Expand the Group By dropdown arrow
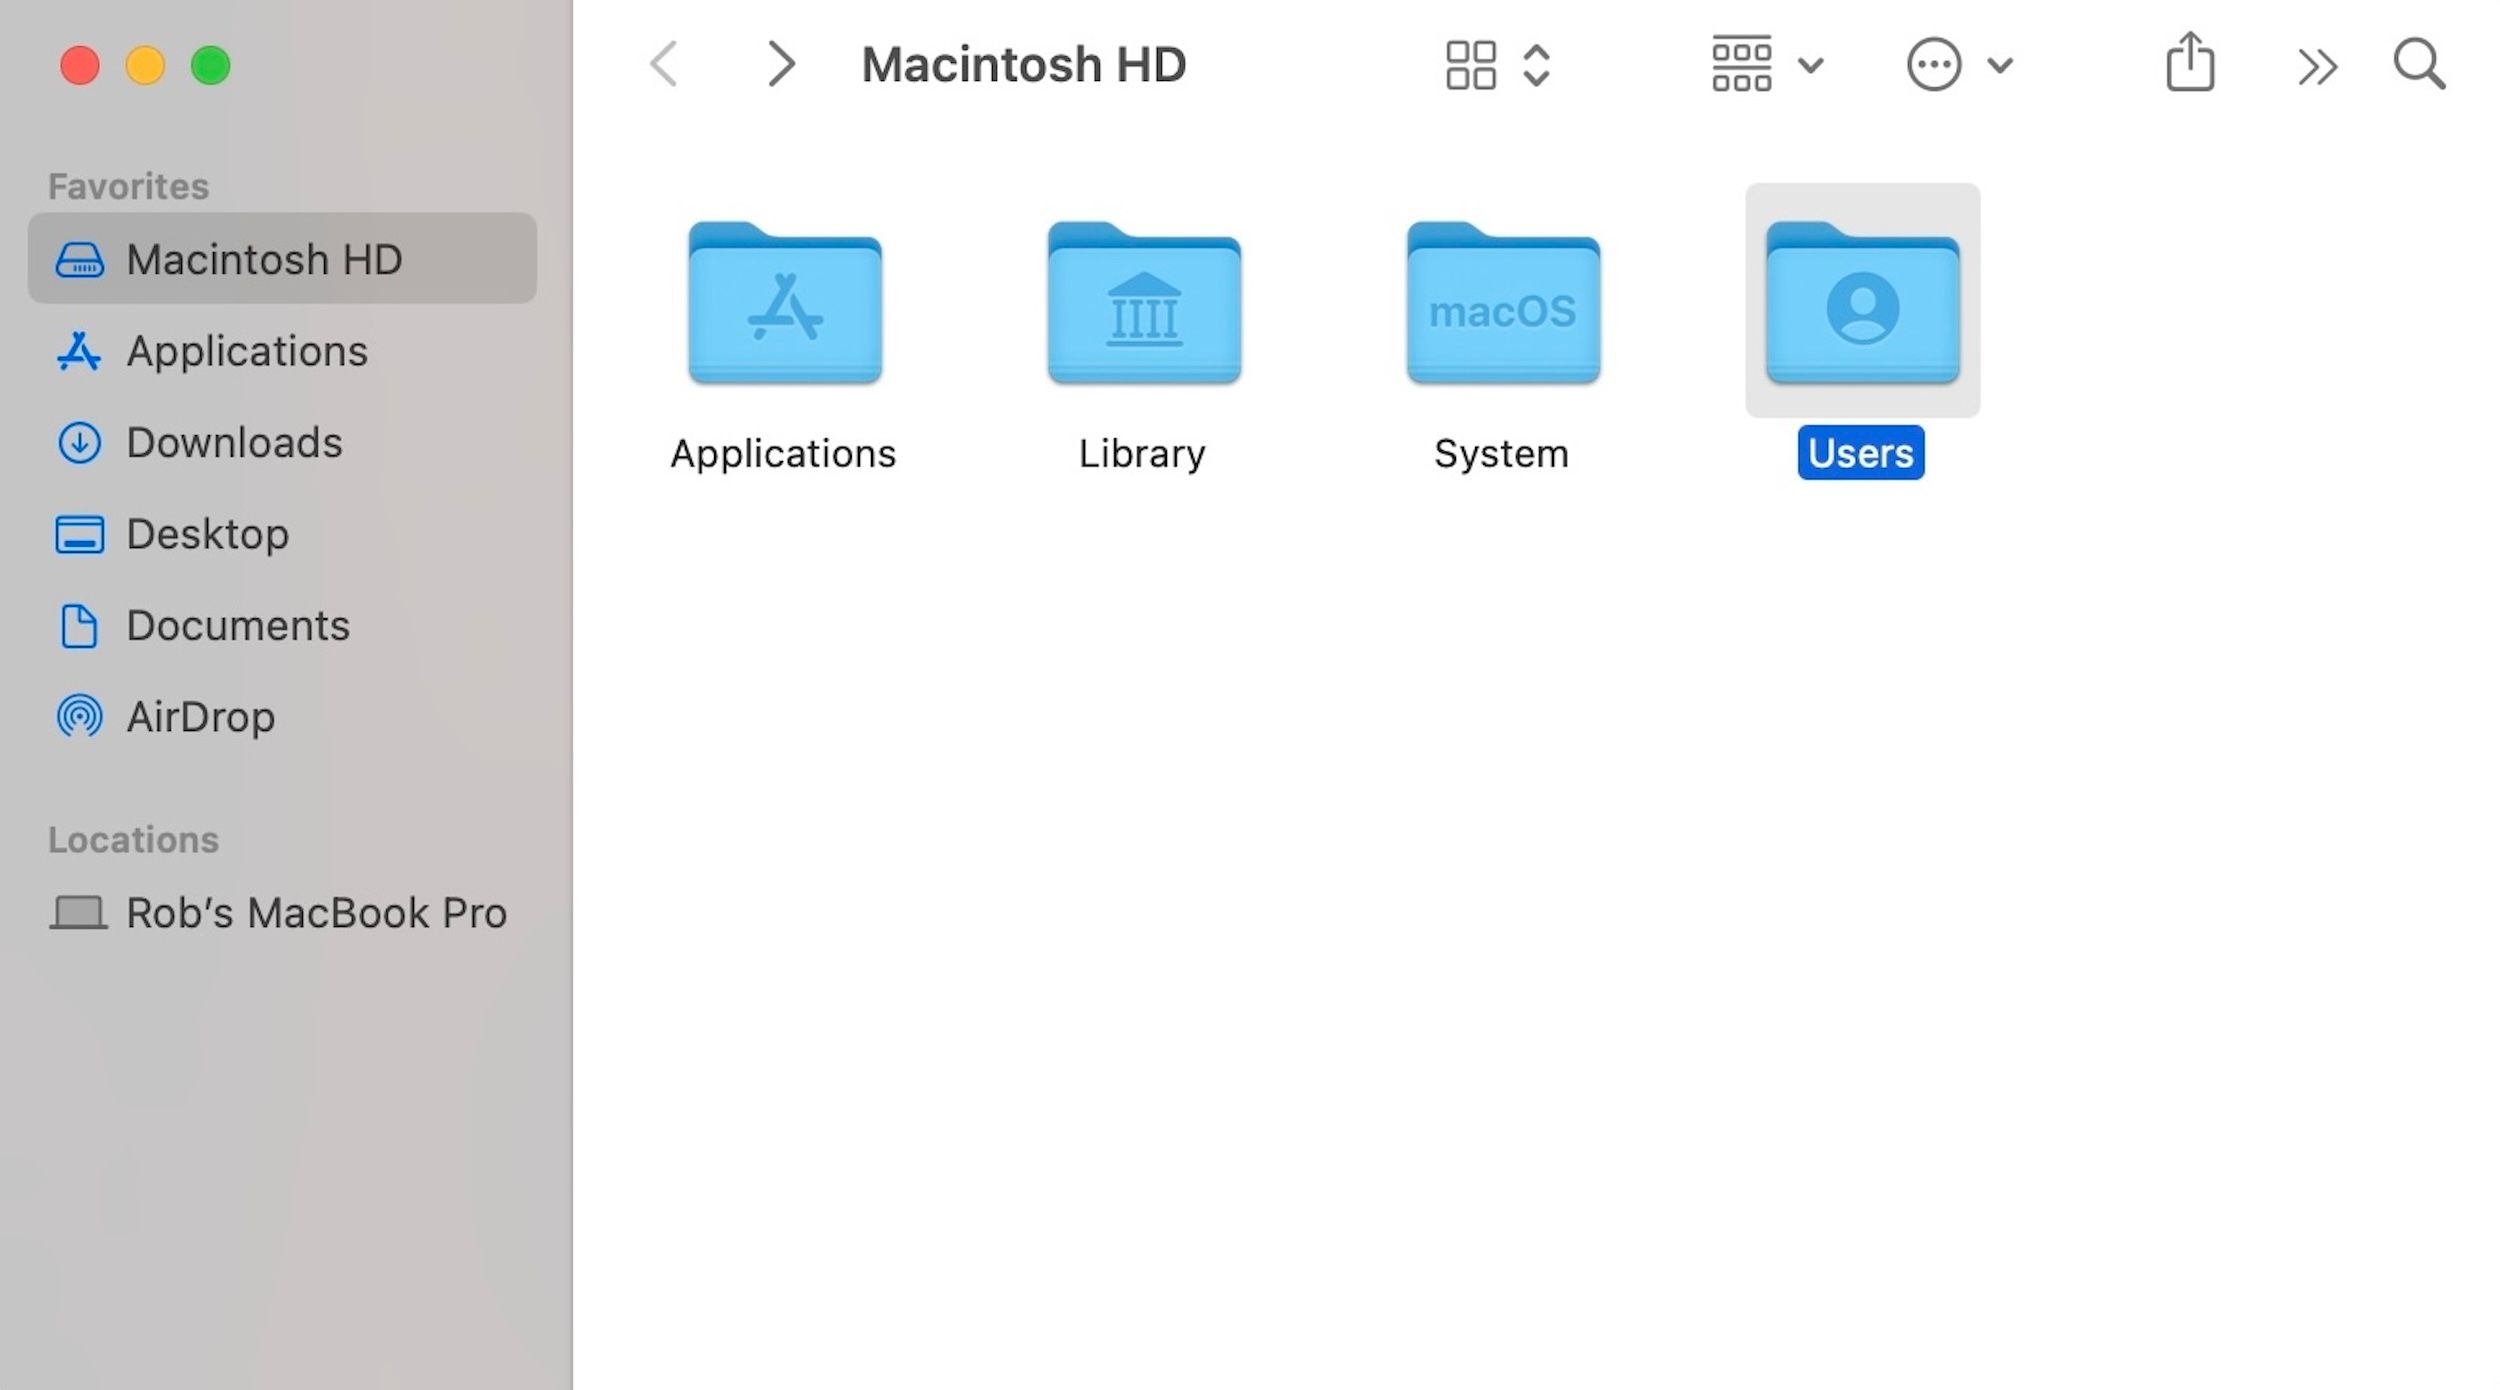 (1811, 66)
